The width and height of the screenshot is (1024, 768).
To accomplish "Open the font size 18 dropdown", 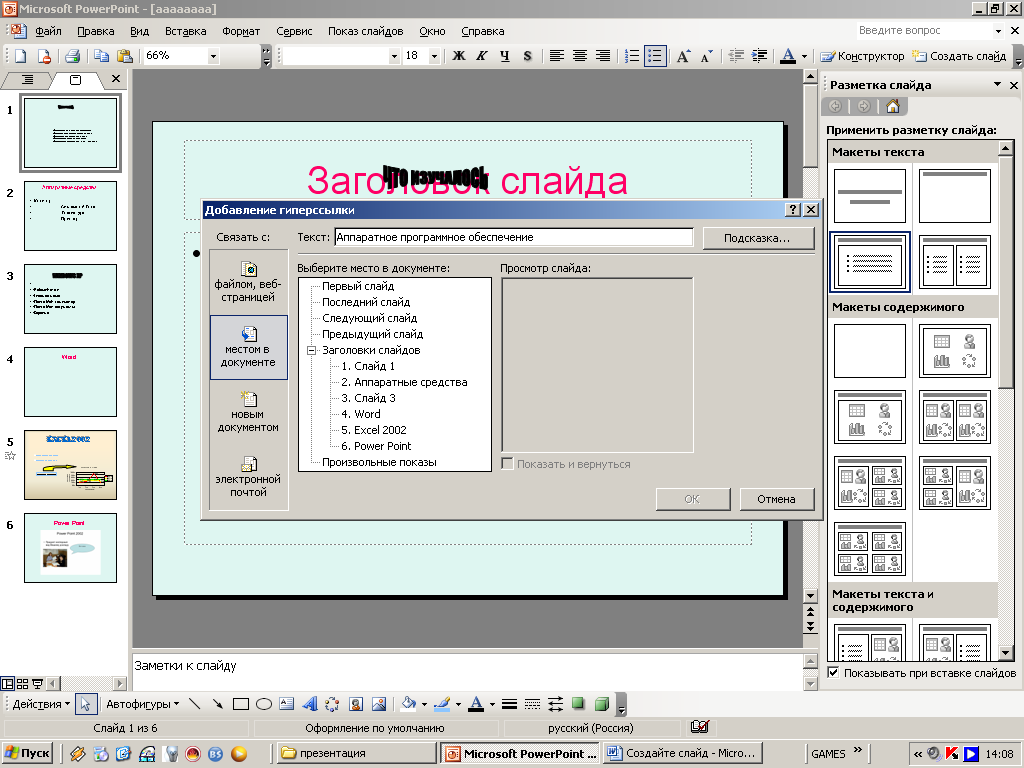I will (x=434, y=56).
